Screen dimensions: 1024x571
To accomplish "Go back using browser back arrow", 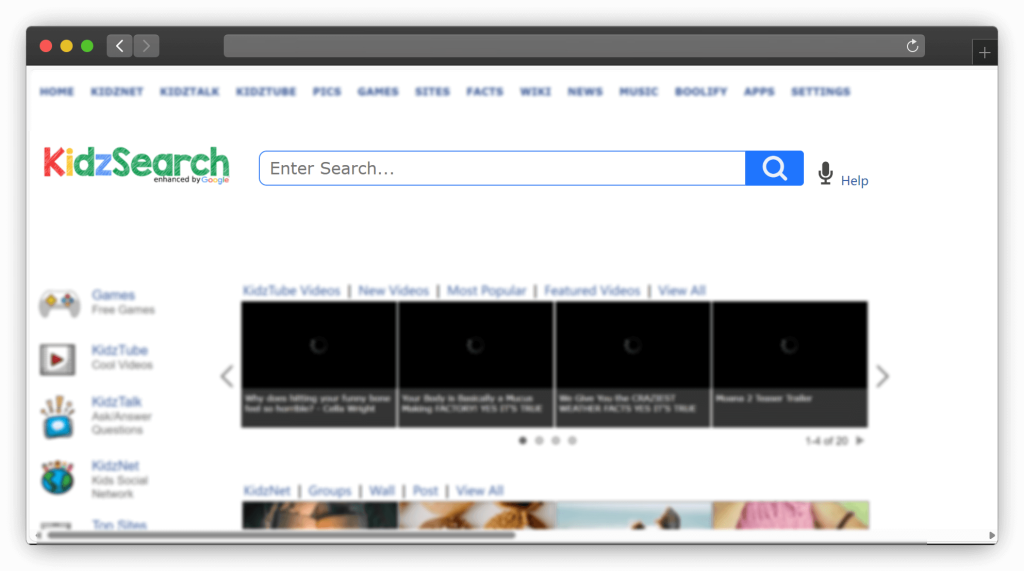I will (x=120, y=46).
